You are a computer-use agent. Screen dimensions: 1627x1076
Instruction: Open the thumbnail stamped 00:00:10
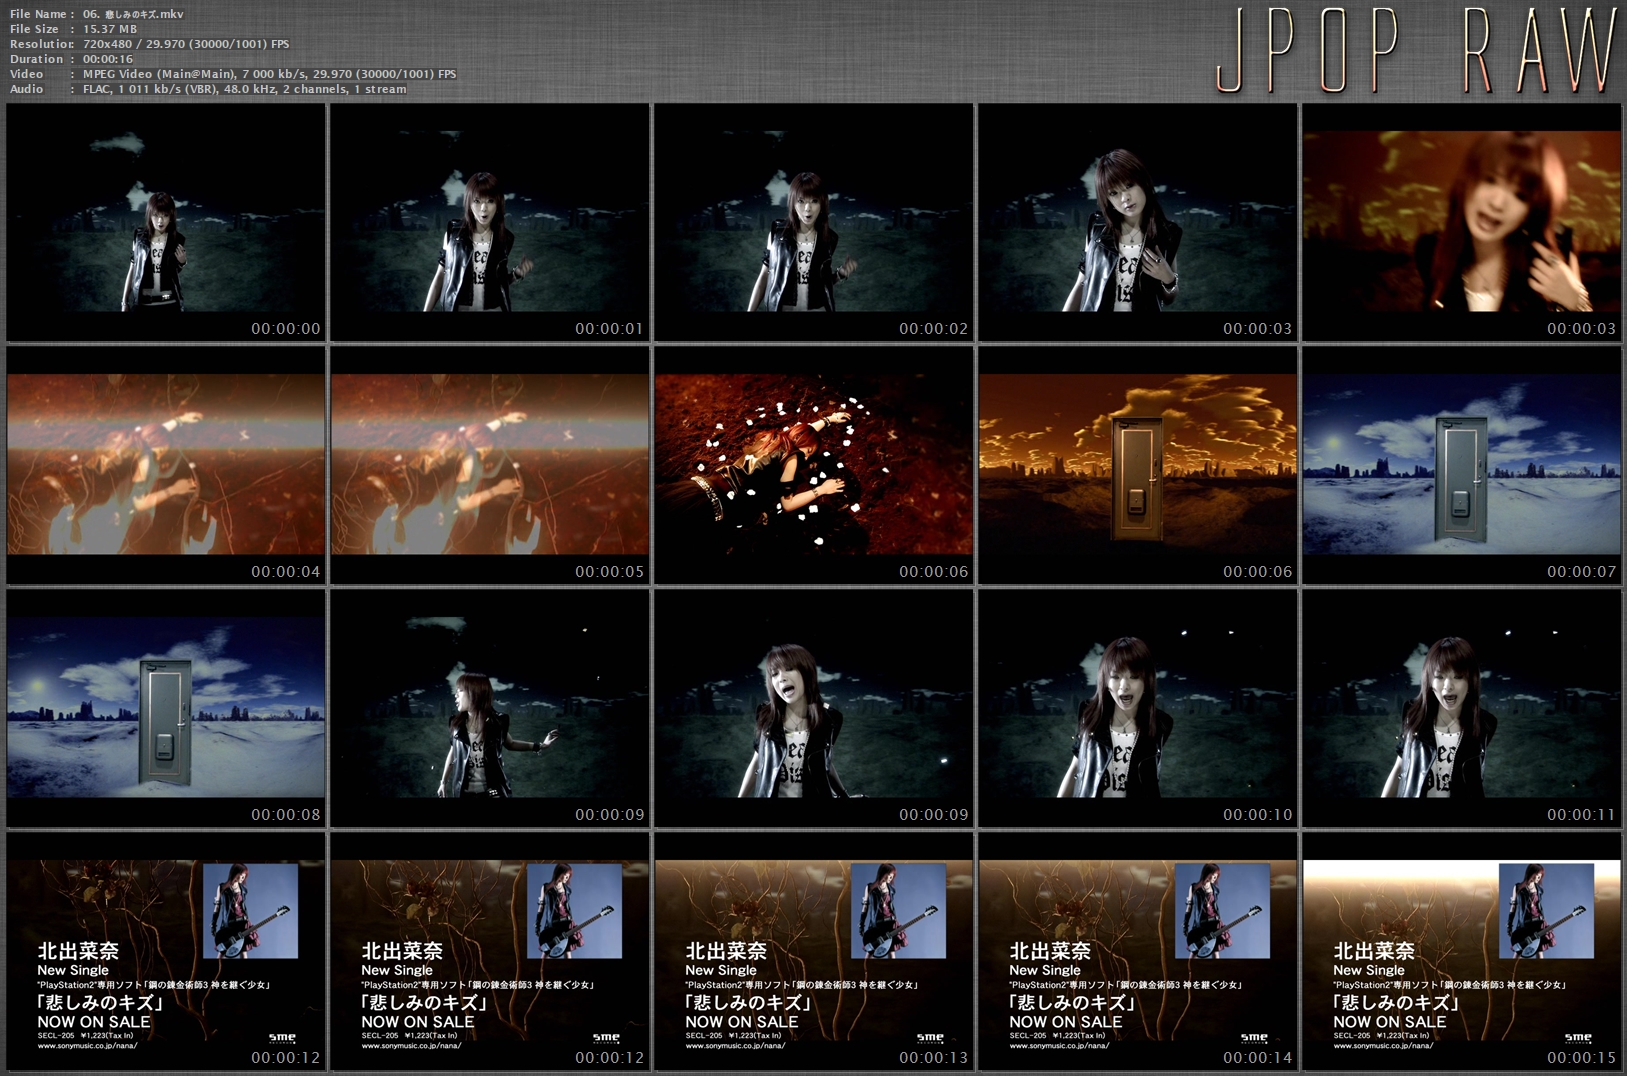1138,708
